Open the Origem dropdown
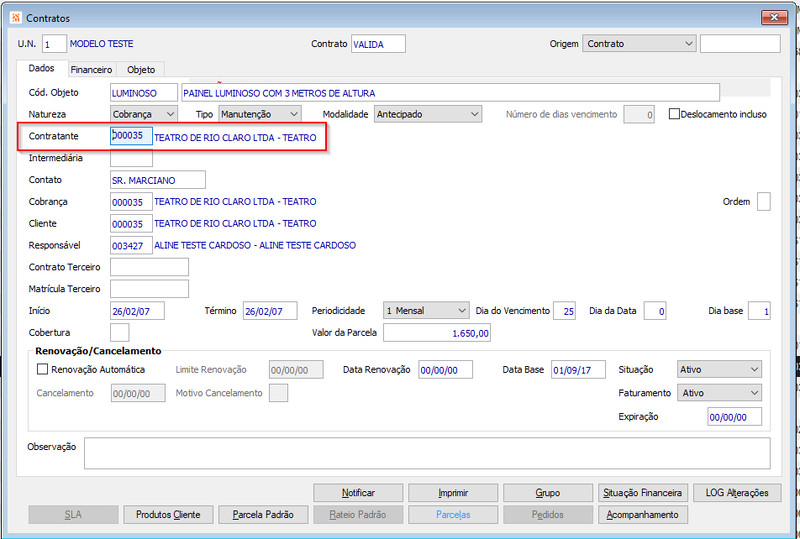800x539 pixels. coord(639,44)
